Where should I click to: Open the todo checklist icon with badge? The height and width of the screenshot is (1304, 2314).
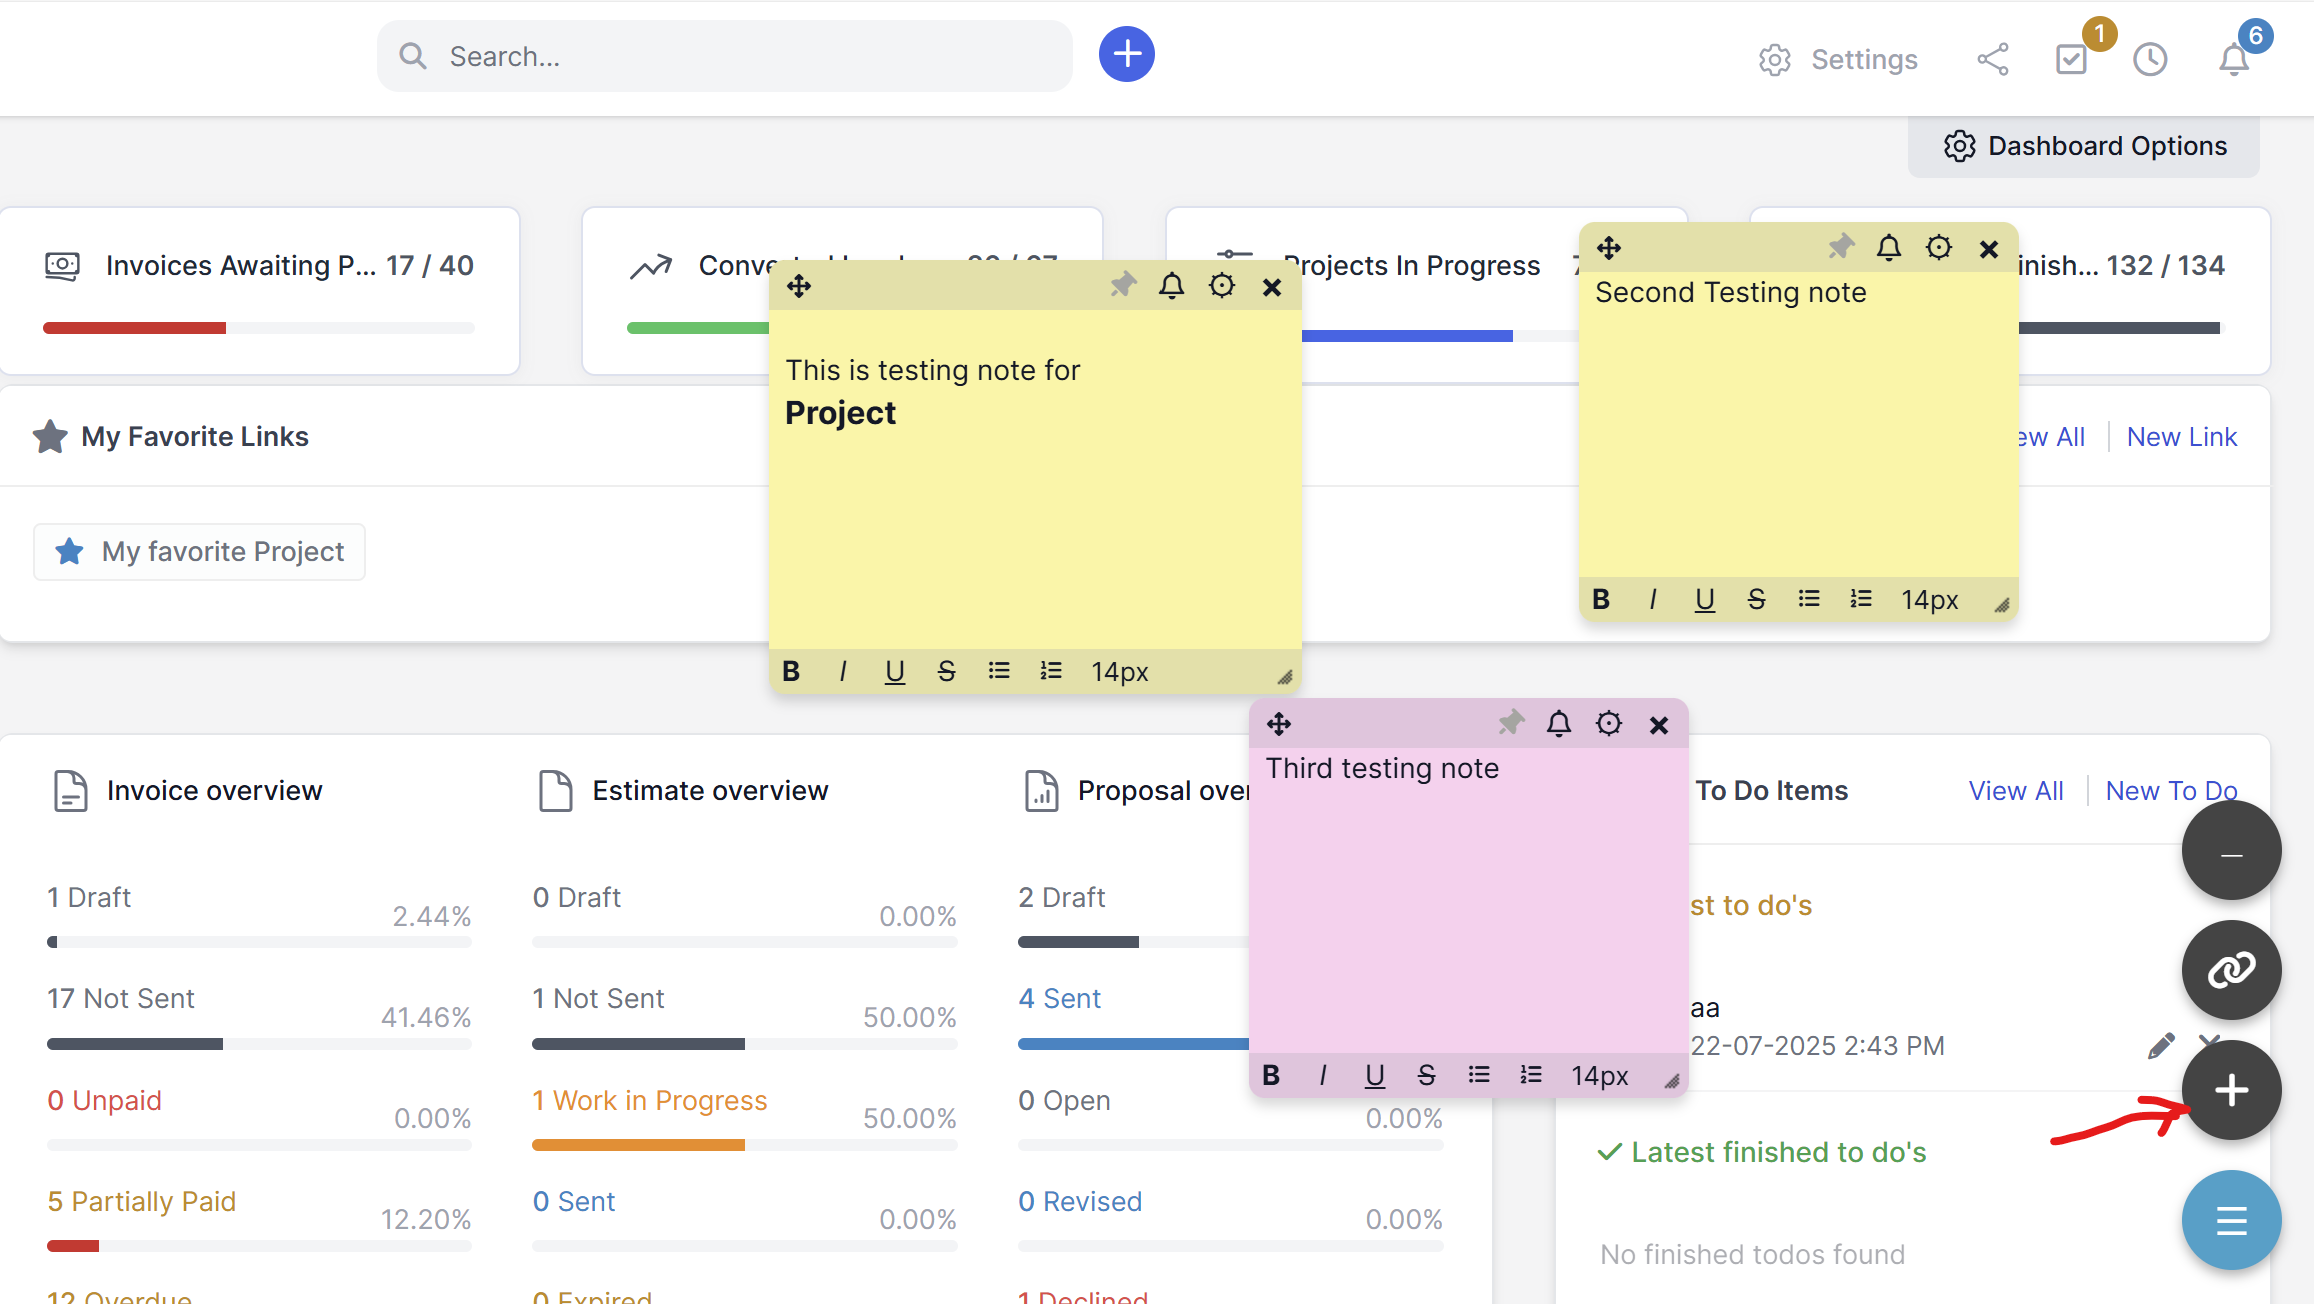coord(2071,59)
